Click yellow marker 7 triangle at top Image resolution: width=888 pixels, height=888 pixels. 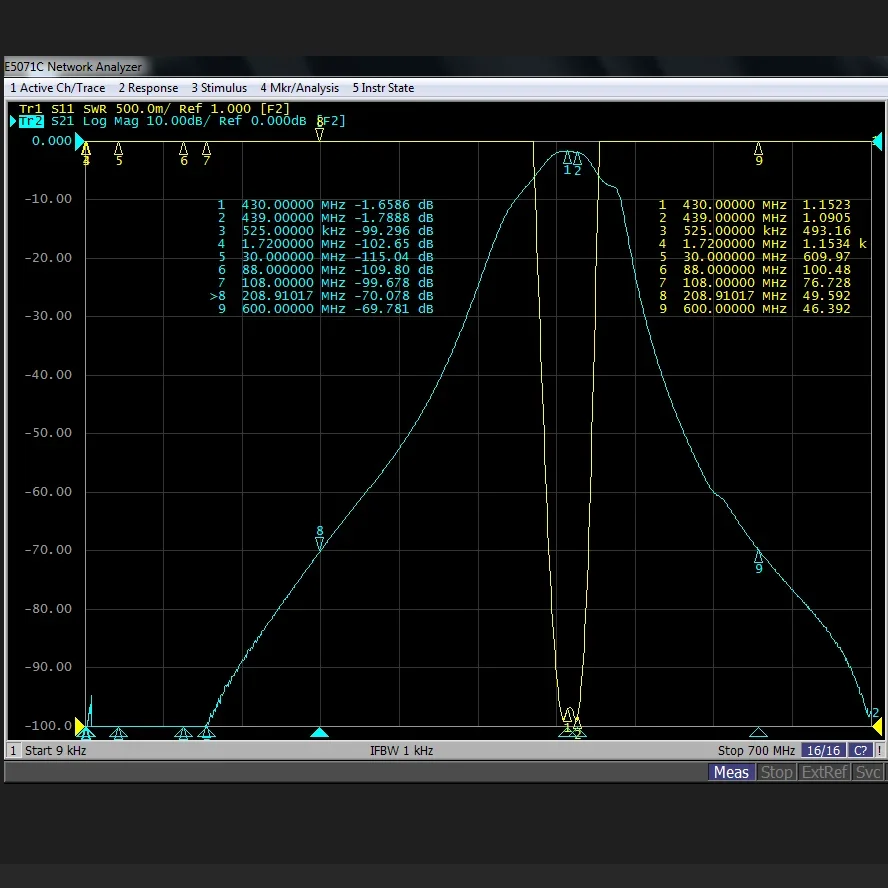[x=207, y=149]
